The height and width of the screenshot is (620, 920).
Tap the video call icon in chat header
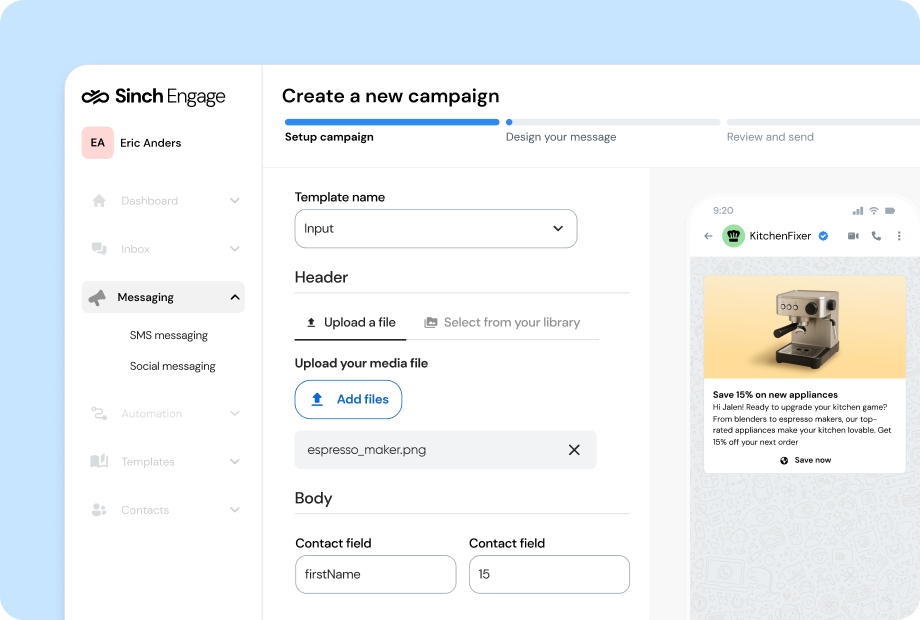point(853,236)
